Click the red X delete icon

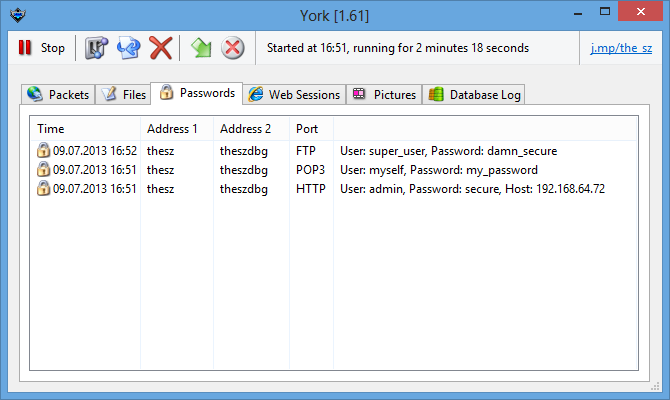pos(161,48)
